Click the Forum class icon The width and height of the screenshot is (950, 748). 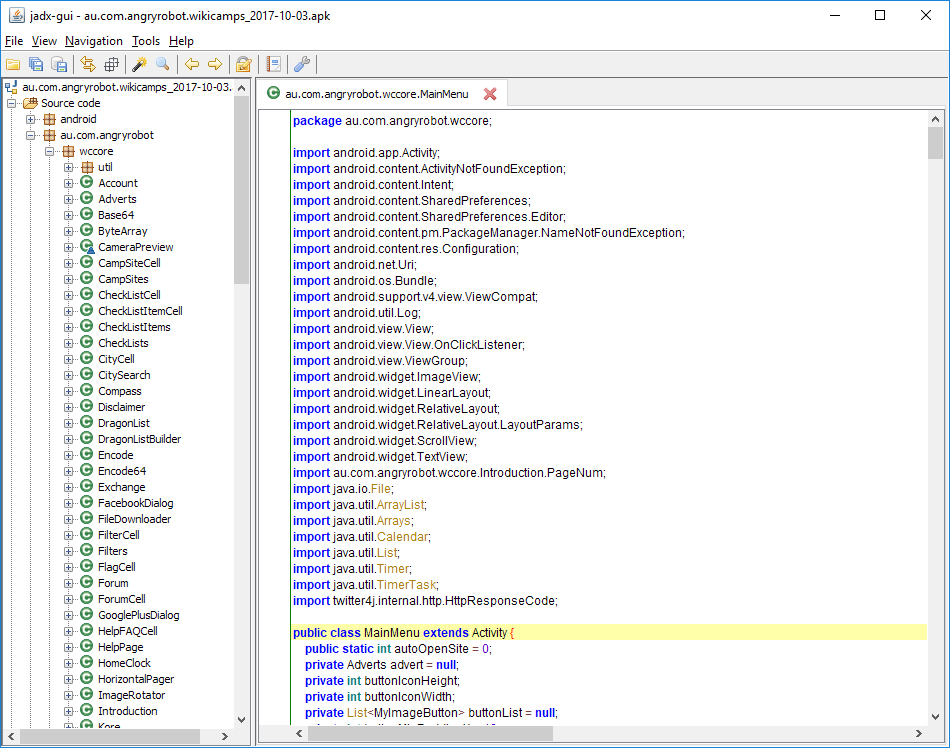coord(87,583)
